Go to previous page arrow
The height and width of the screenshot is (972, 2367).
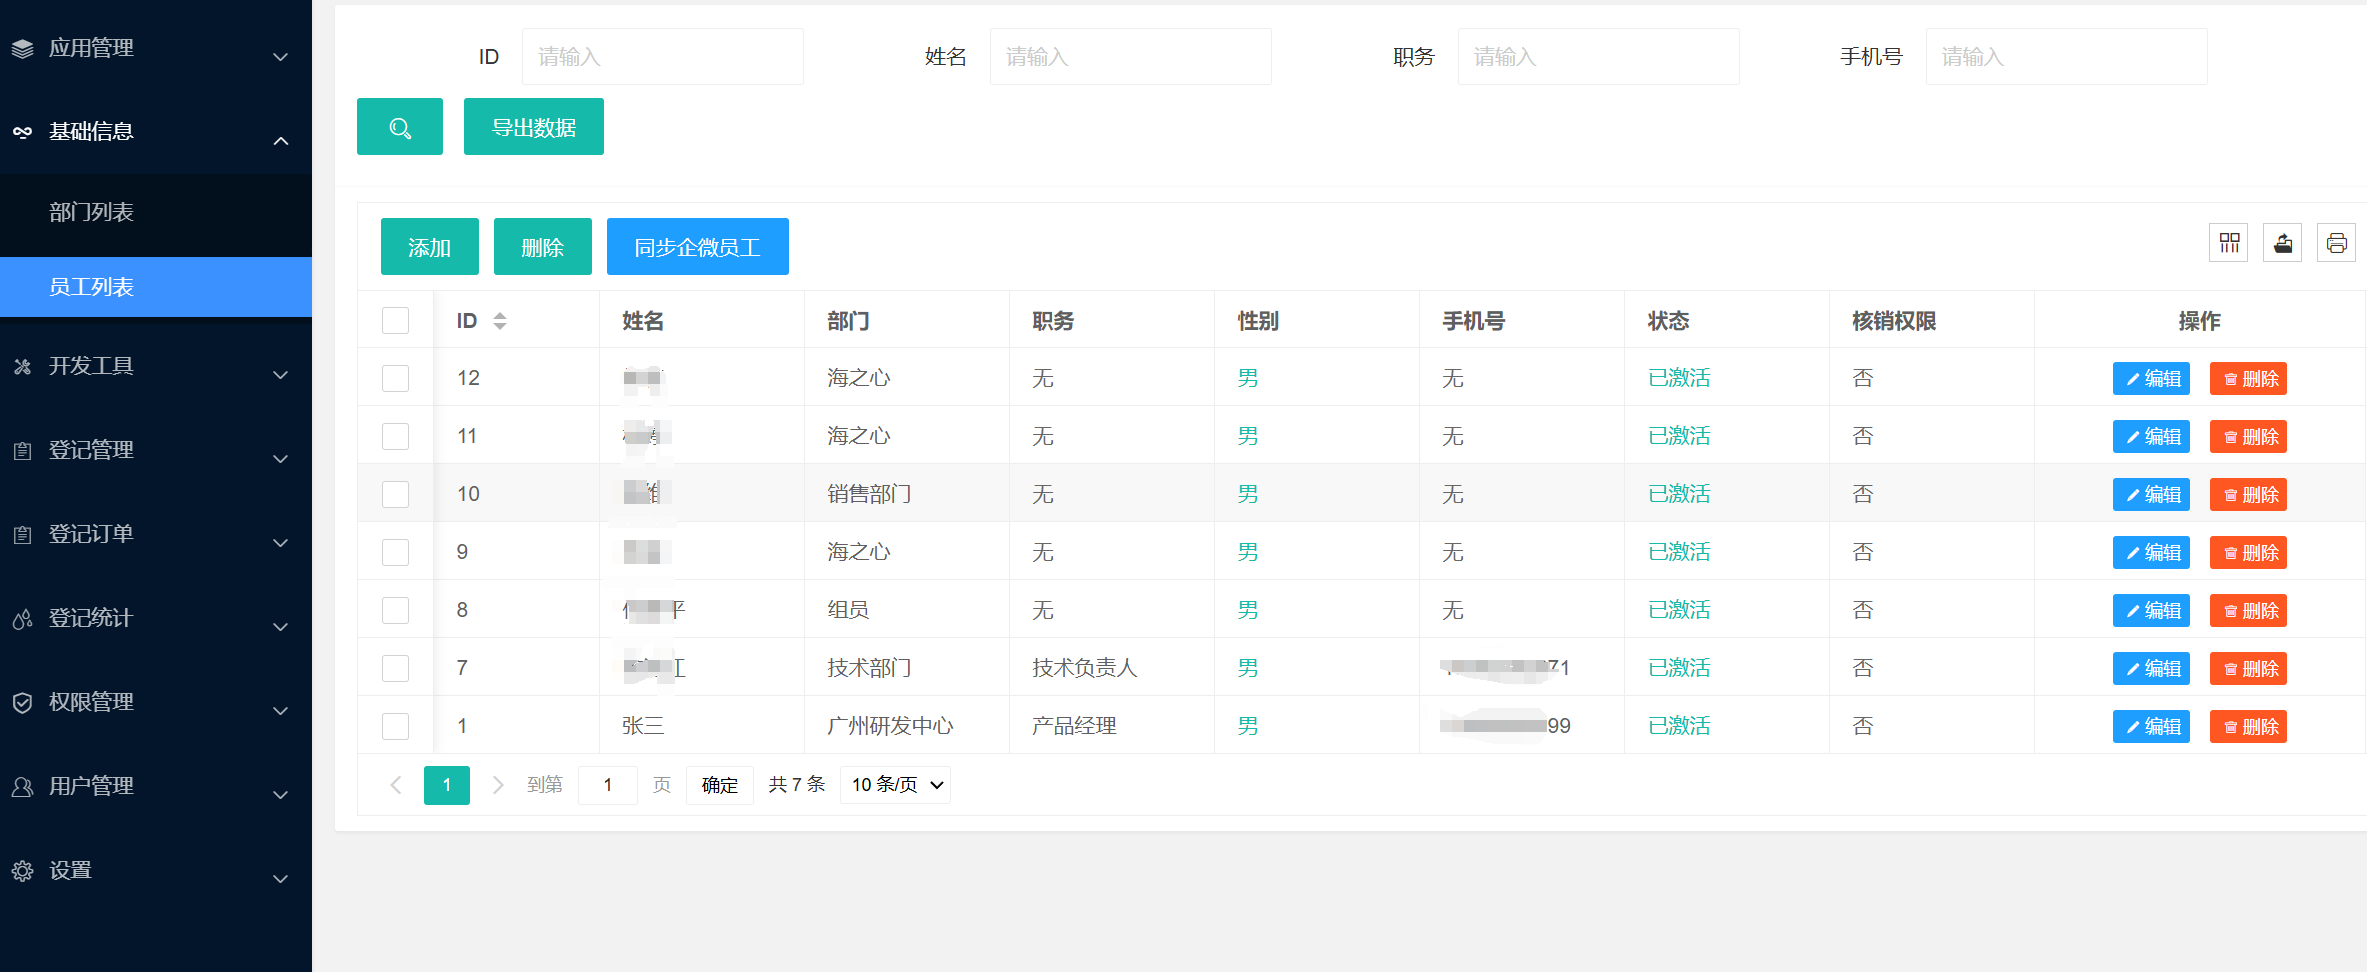pyautogui.click(x=396, y=785)
